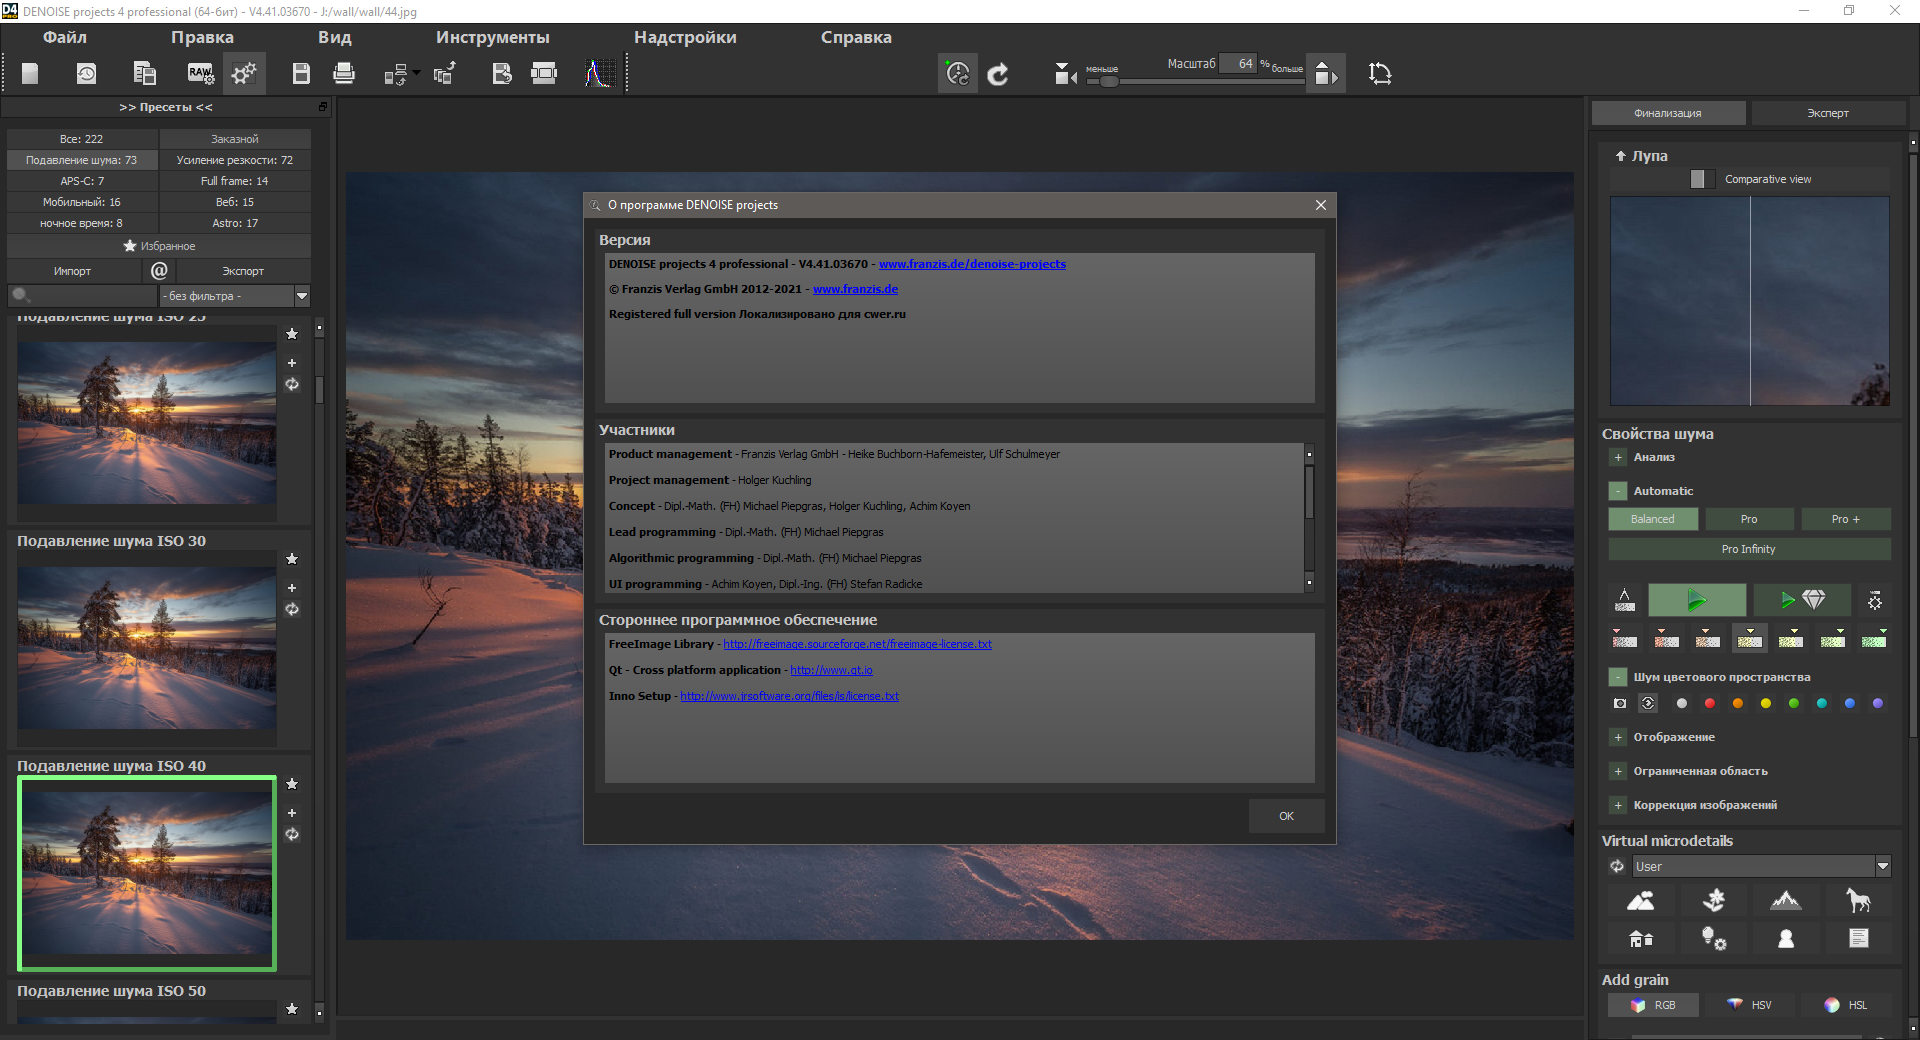Select the Pro + automatic mode
Viewport: 1920px width, 1040px height.
pos(1846,519)
